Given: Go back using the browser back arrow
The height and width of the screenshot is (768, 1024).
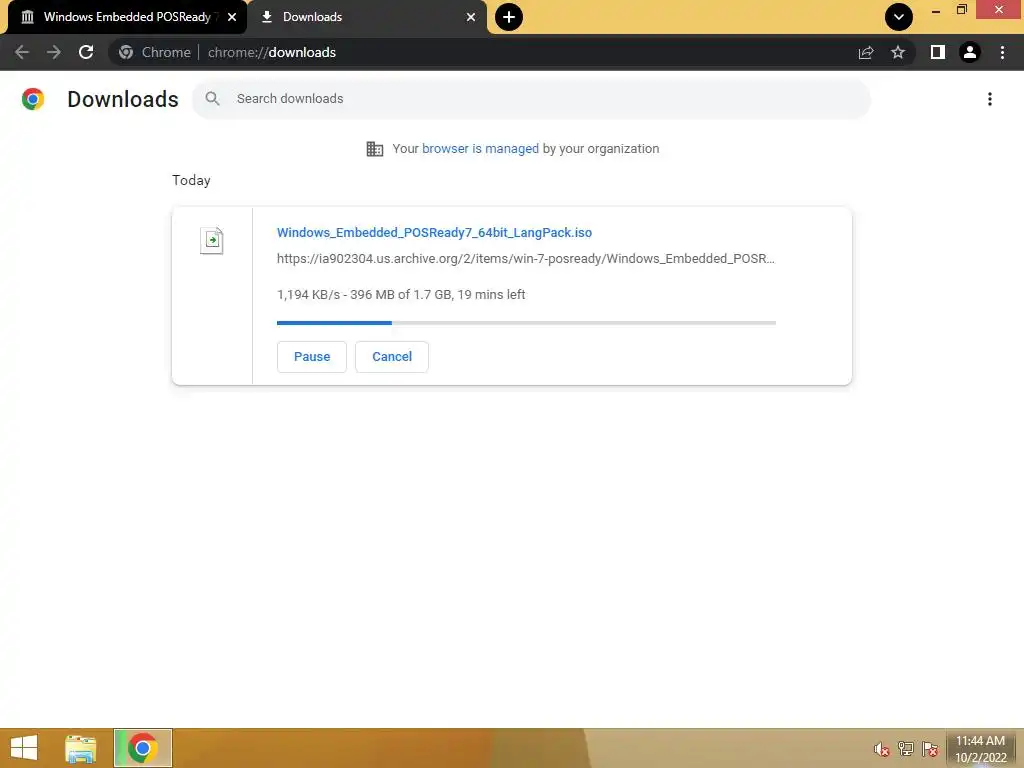Looking at the screenshot, I should click(x=22, y=52).
